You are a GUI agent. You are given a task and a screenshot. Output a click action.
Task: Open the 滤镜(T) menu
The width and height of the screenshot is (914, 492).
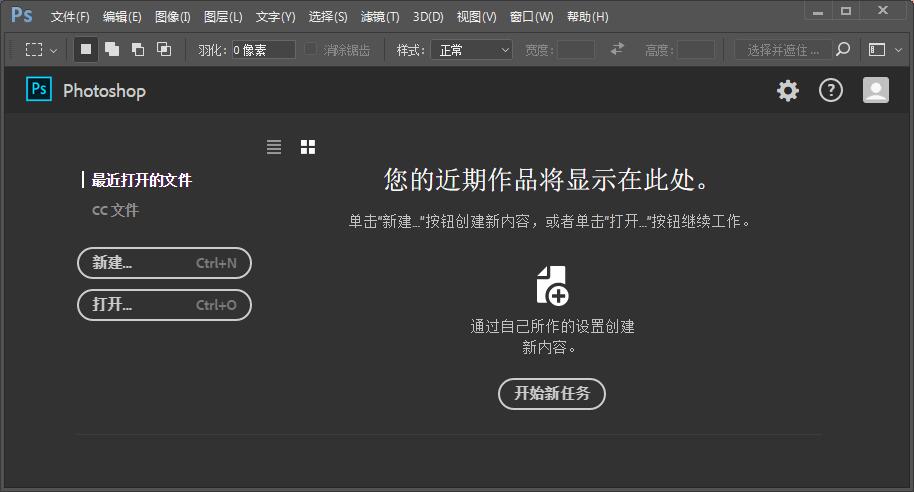tap(380, 17)
